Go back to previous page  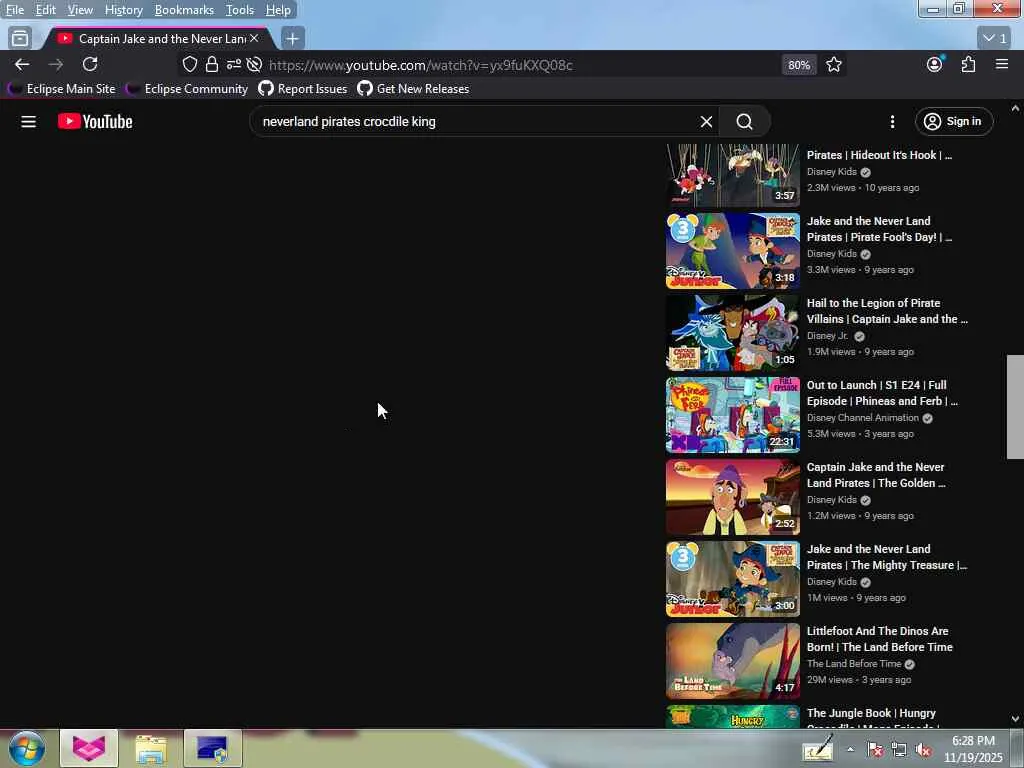[x=22, y=65]
